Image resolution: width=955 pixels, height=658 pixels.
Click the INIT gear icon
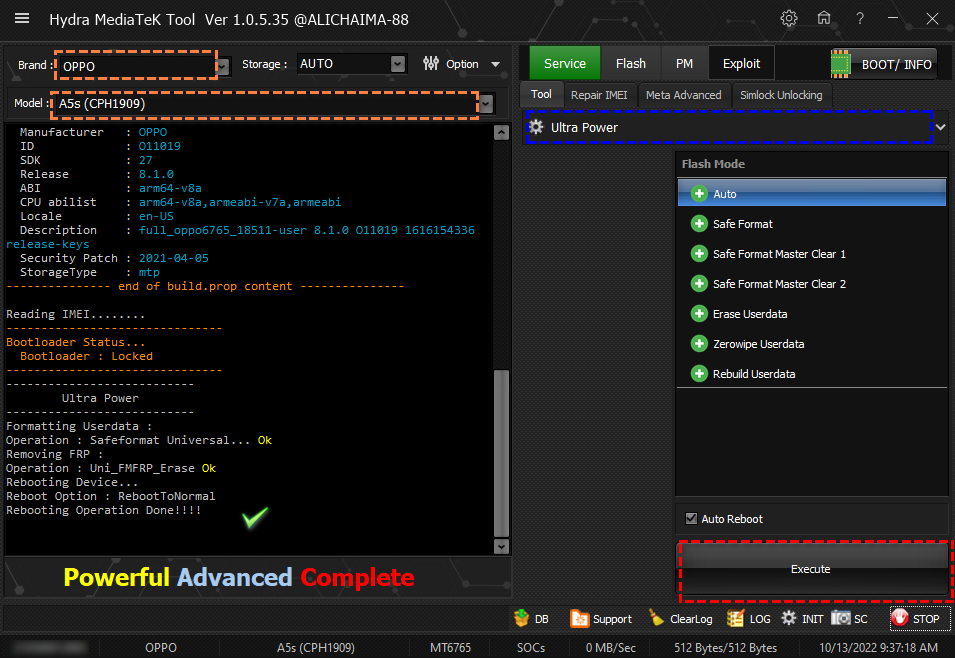coord(789,618)
